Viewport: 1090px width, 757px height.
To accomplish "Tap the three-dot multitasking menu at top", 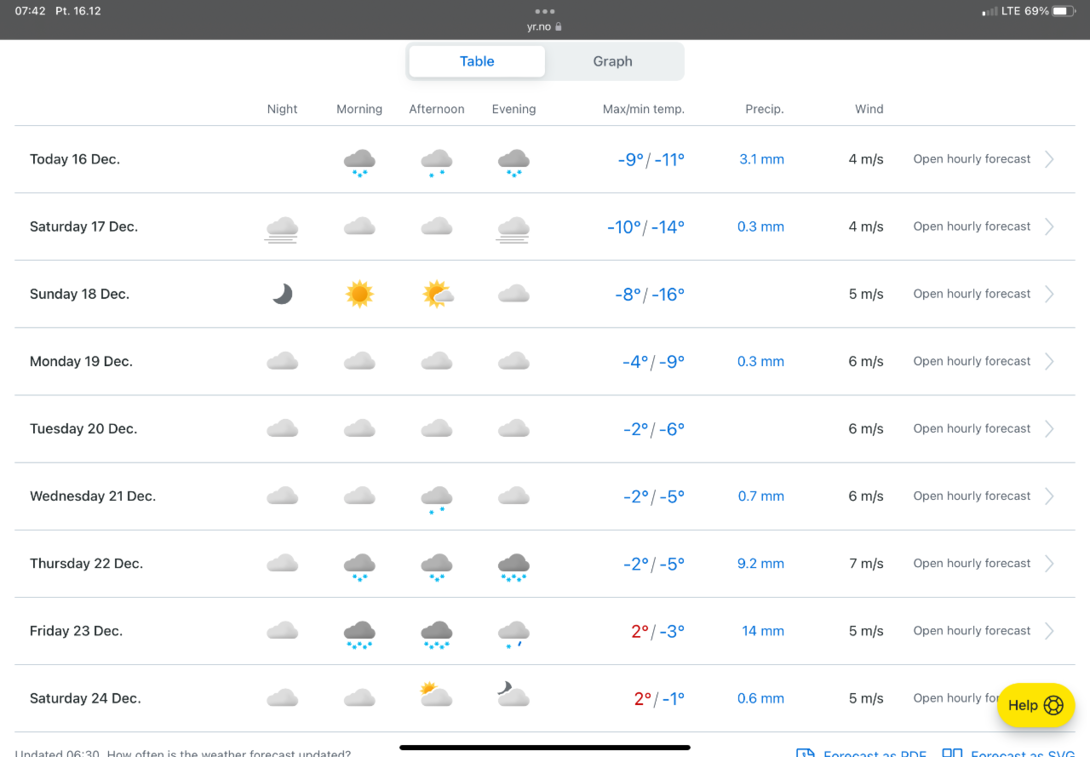I will (x=545, y=11).
